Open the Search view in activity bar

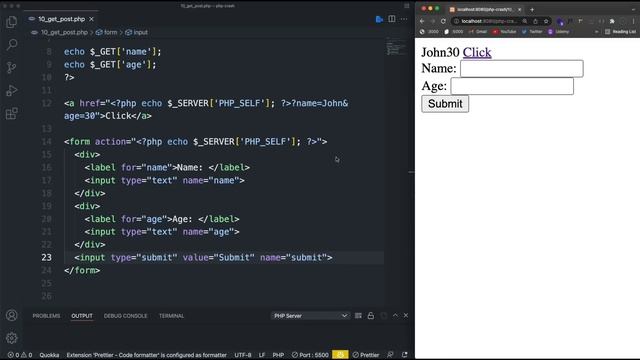[x=11, y=44]
